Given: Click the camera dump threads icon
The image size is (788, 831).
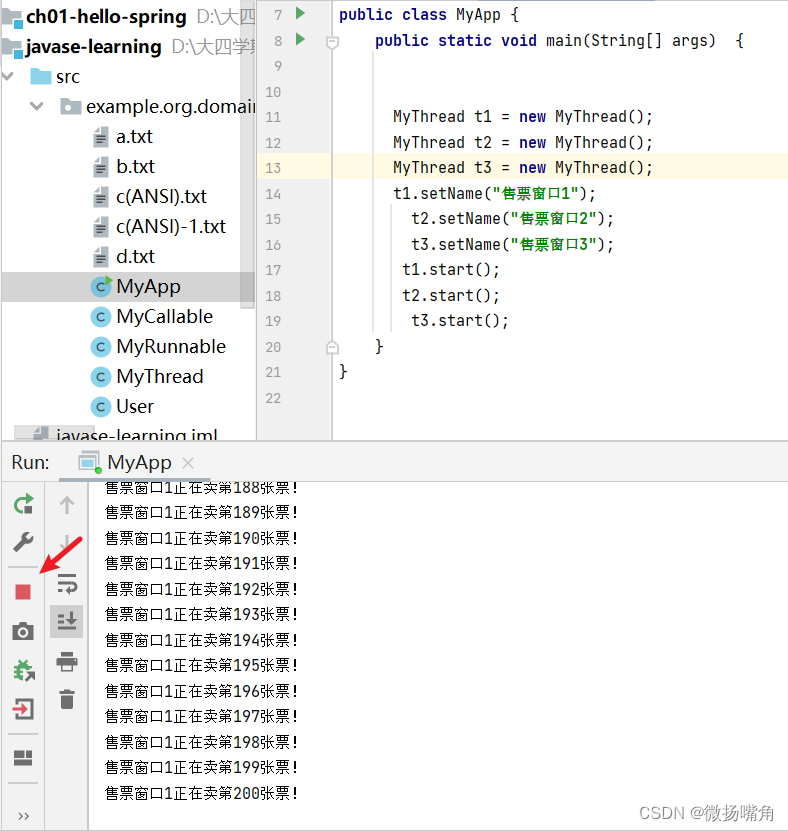Looking at the screenshot, I should tap(23, 631).
